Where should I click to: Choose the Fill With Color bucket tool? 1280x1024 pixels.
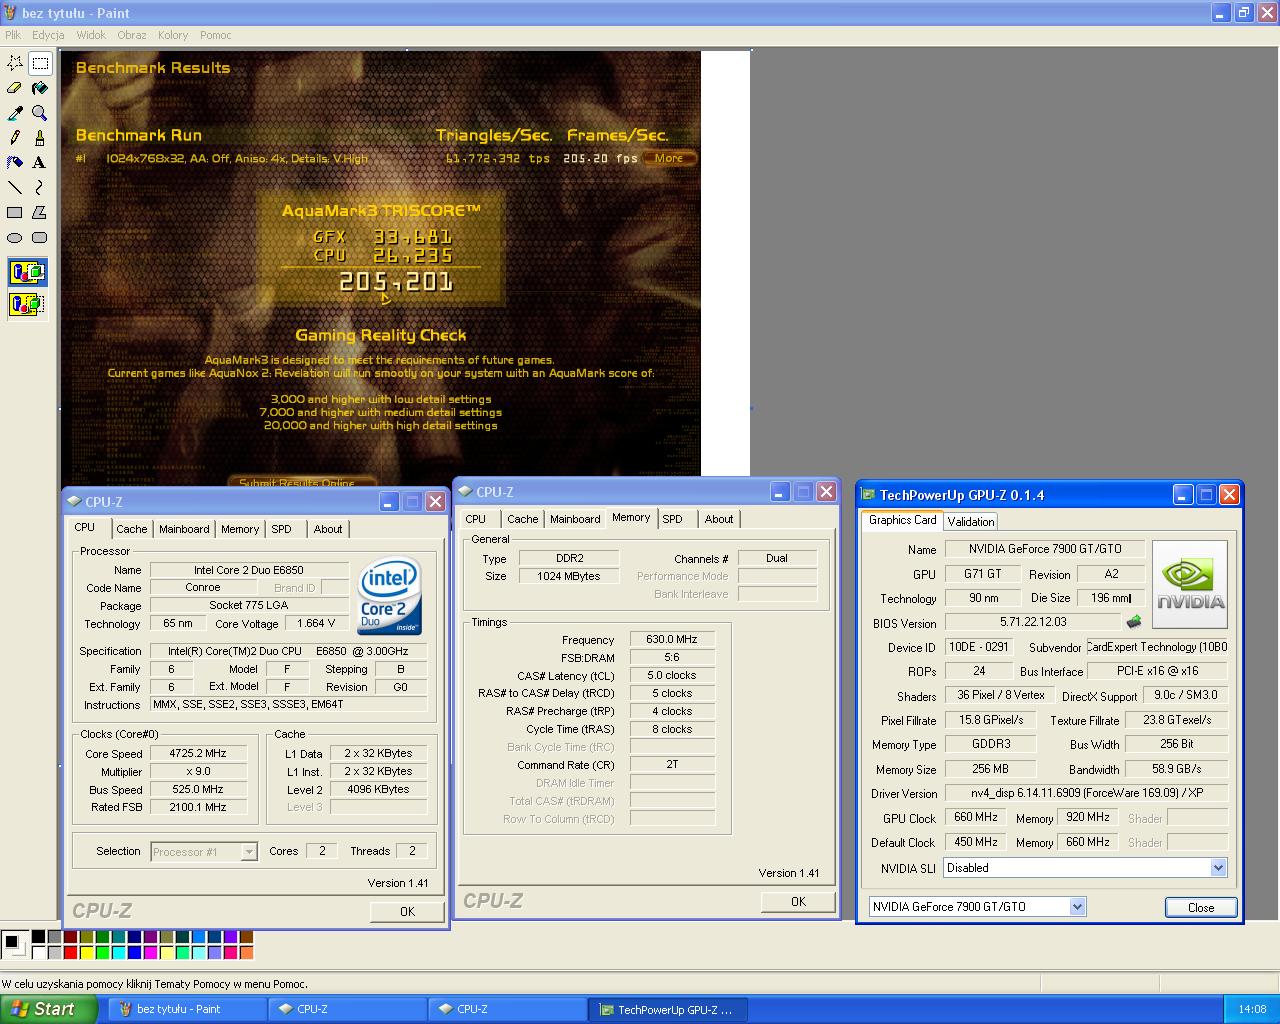pyautogui.click(x=40, y=88)
